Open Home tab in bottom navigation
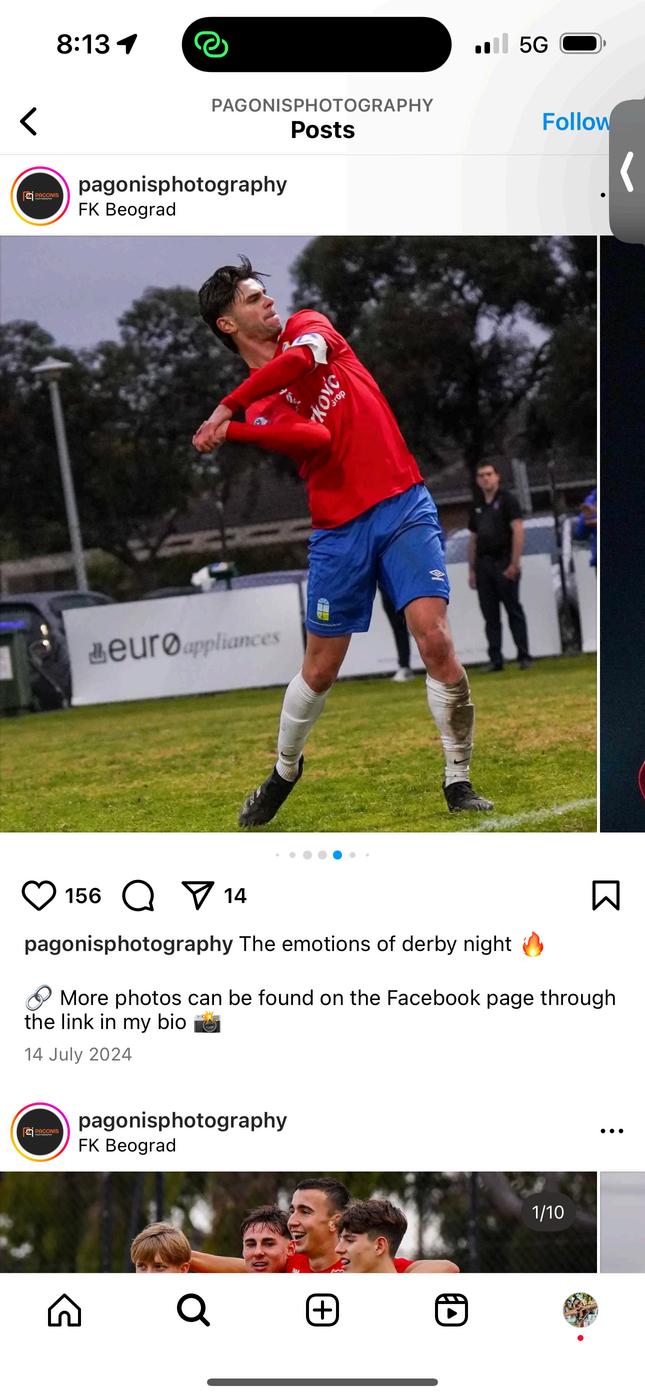The image size is (645, 1398). coord(64,1309)
